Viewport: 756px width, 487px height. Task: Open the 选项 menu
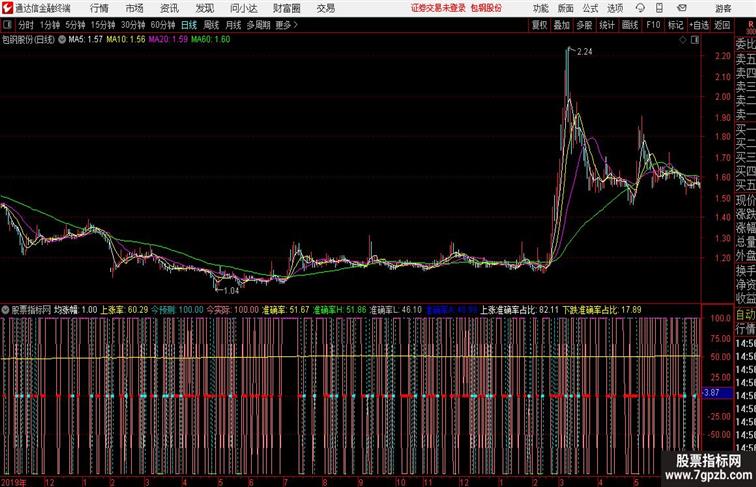(615, 8)
